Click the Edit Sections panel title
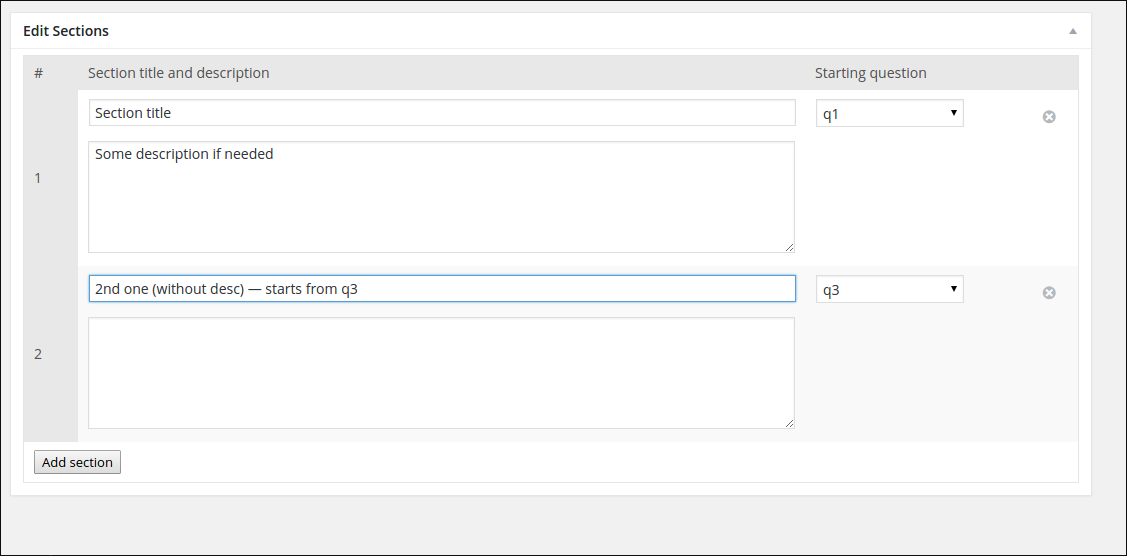This screenshot has height=556, width=1127. (x=66, y=31)
